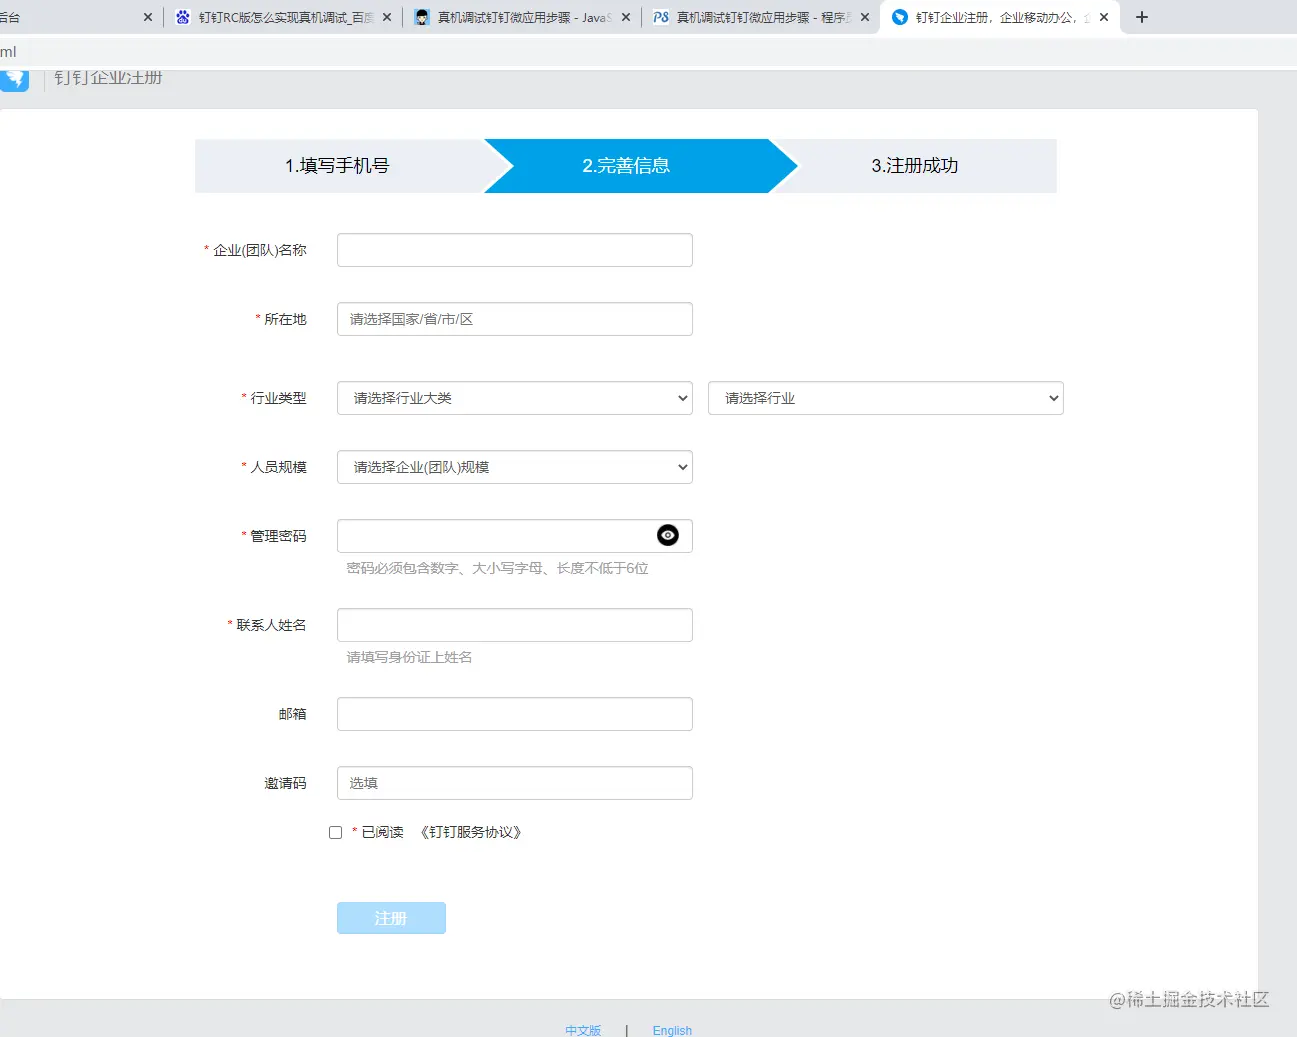Click the DingTalk favicon on the active tab
The image size is (1297, 1037).
(898, 17)
